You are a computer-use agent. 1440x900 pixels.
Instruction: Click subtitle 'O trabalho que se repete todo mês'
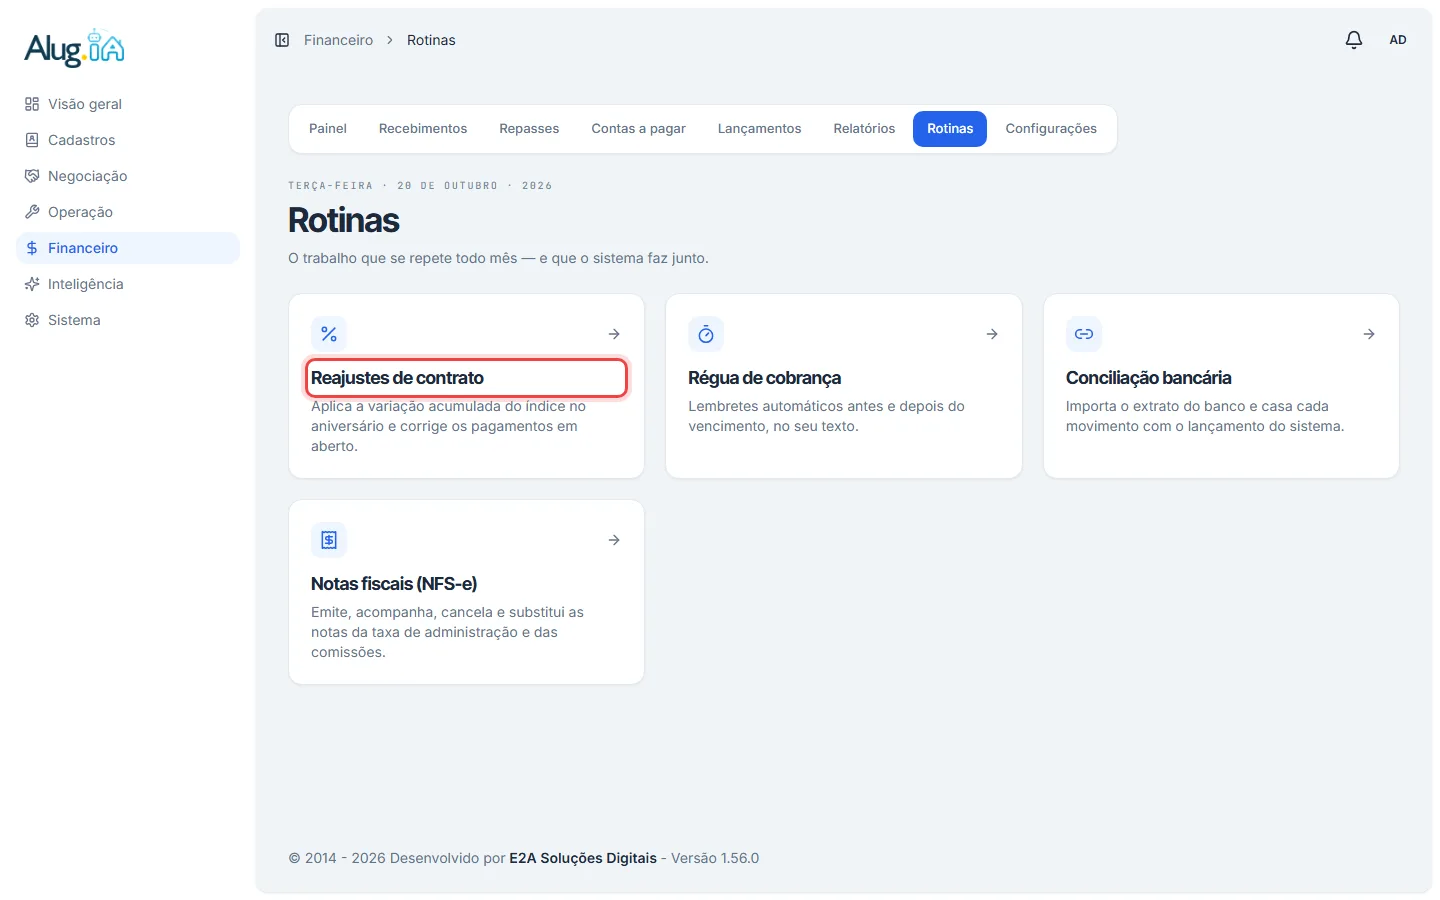[x=498, y=258]
